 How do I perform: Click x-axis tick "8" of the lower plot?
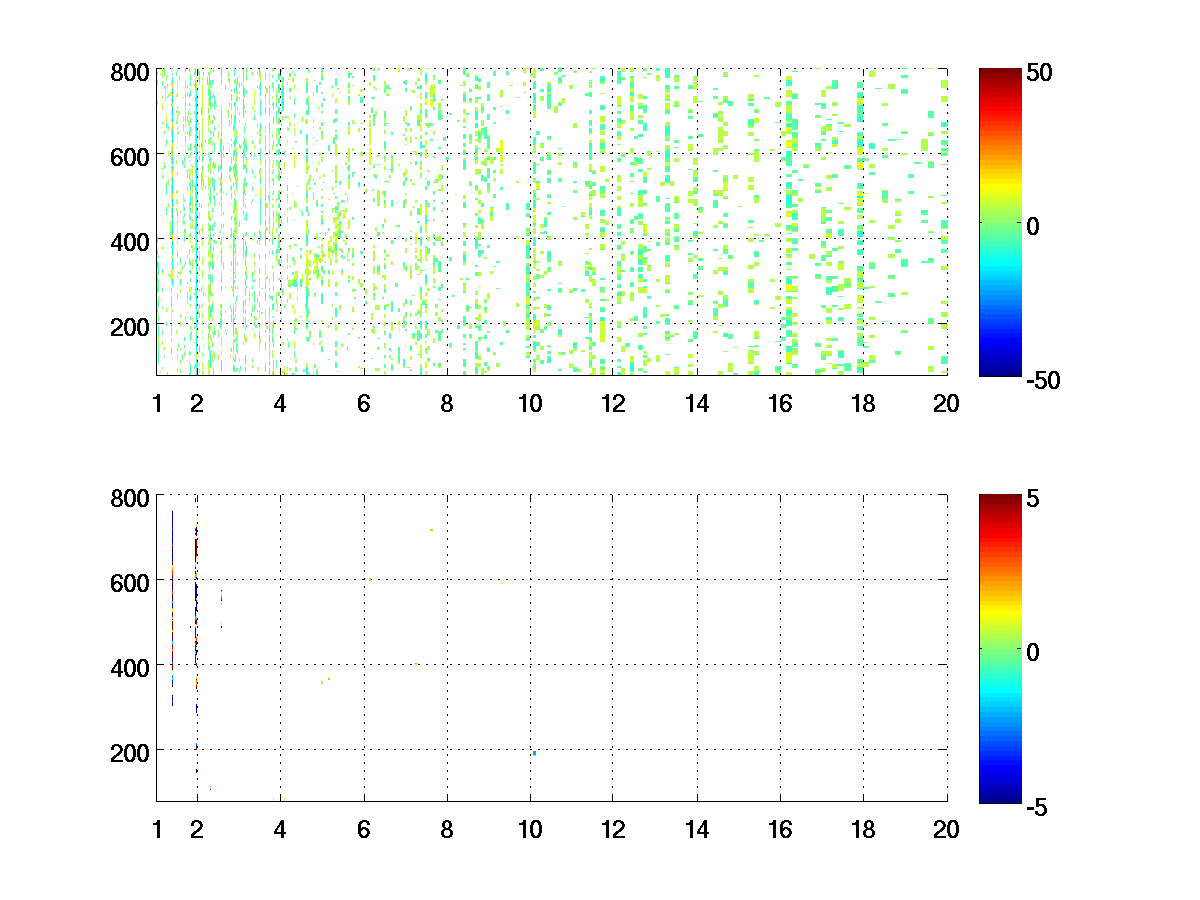447,829
